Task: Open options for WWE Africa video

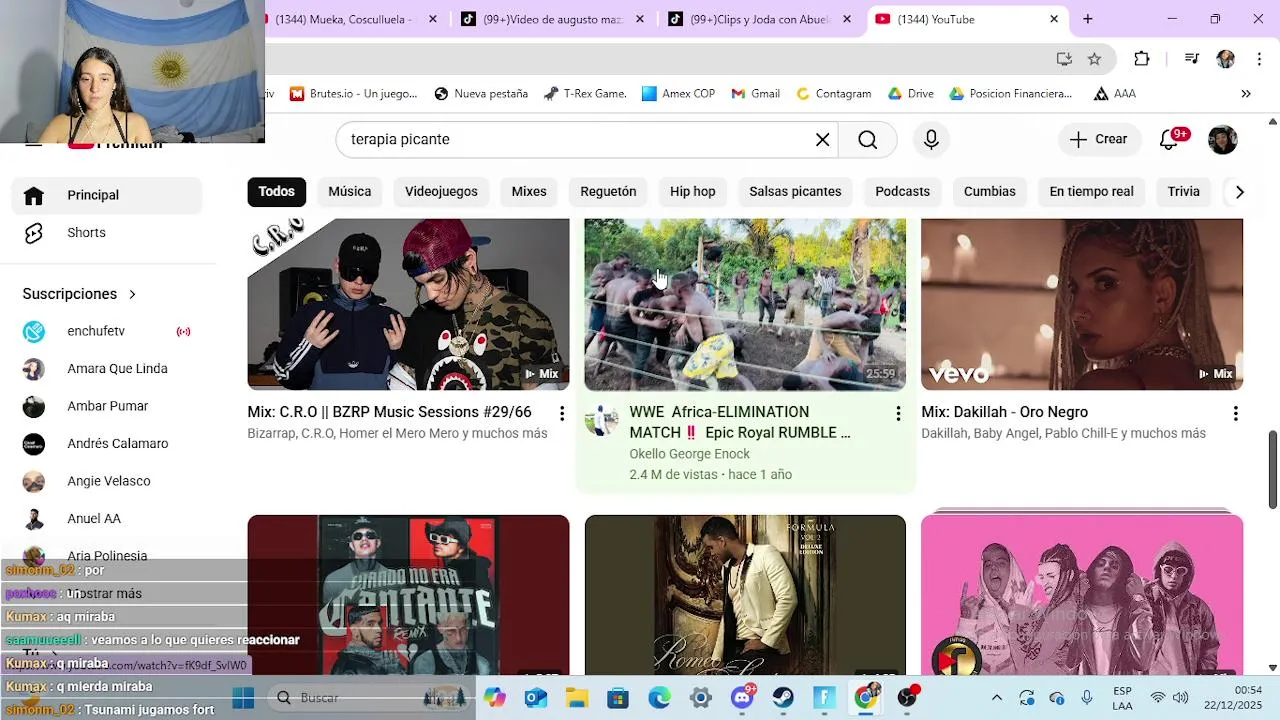Action: click(x=898, y=413)
